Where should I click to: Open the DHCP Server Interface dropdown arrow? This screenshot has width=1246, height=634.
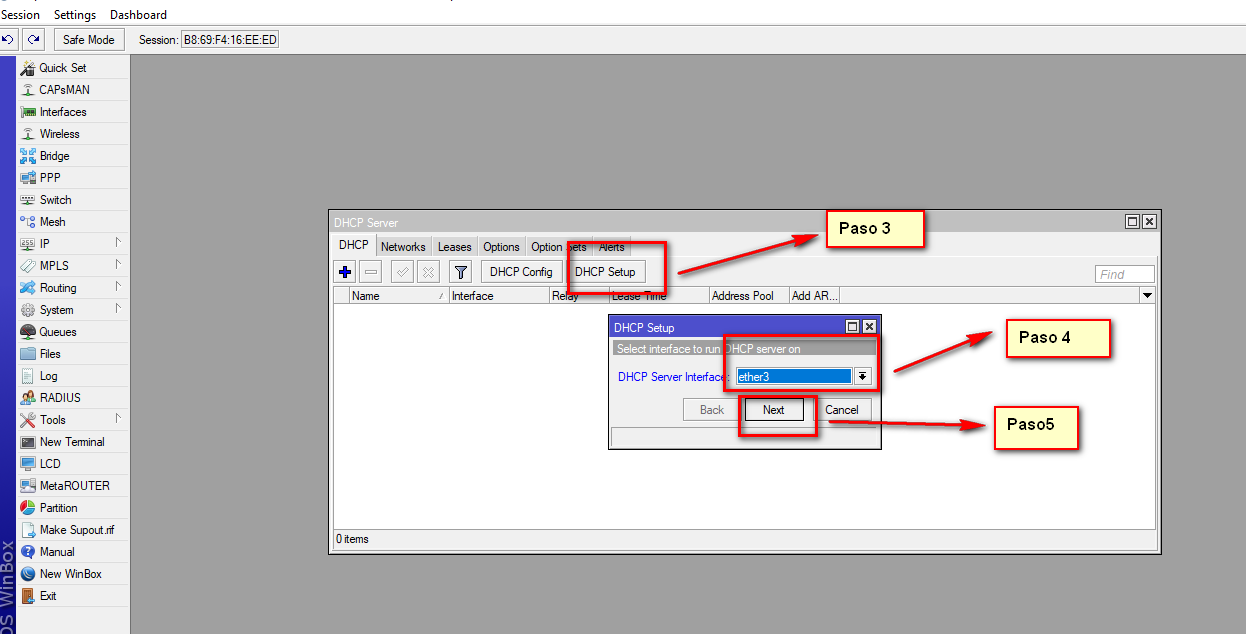pyautogui.click(x=862, y=377)
